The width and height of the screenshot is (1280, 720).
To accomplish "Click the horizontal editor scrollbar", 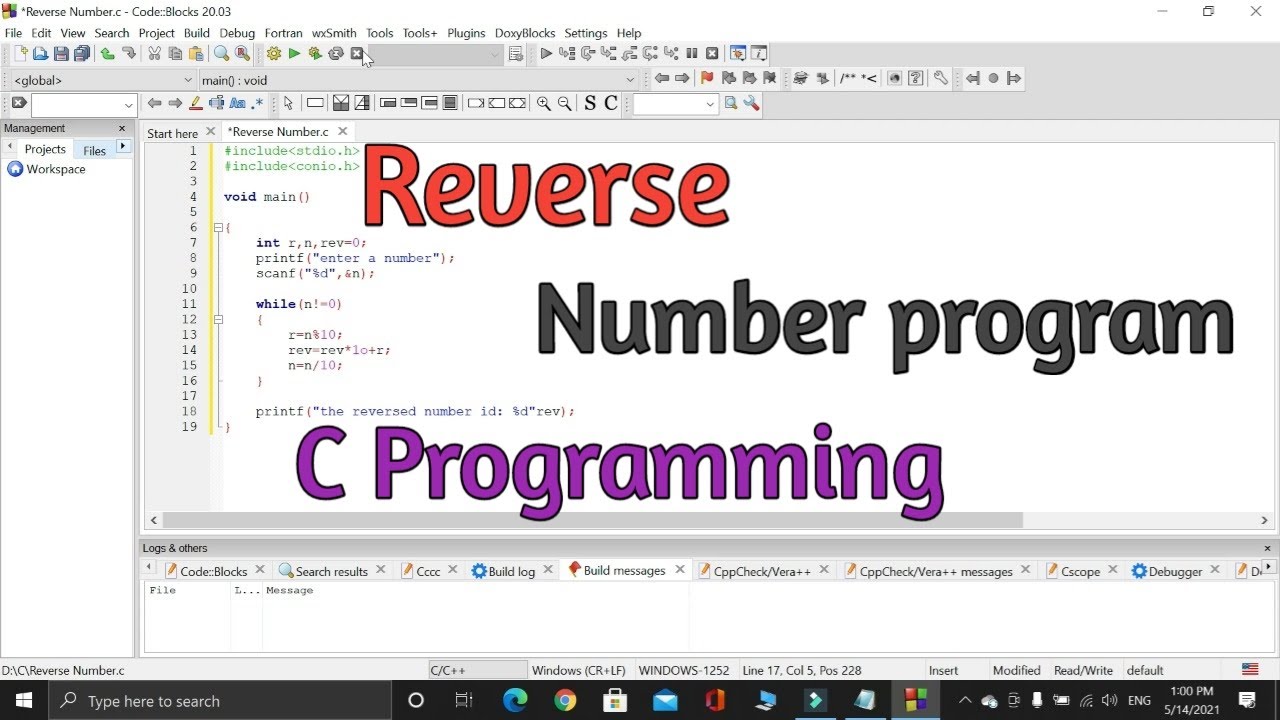I will [x=592, y=520].
